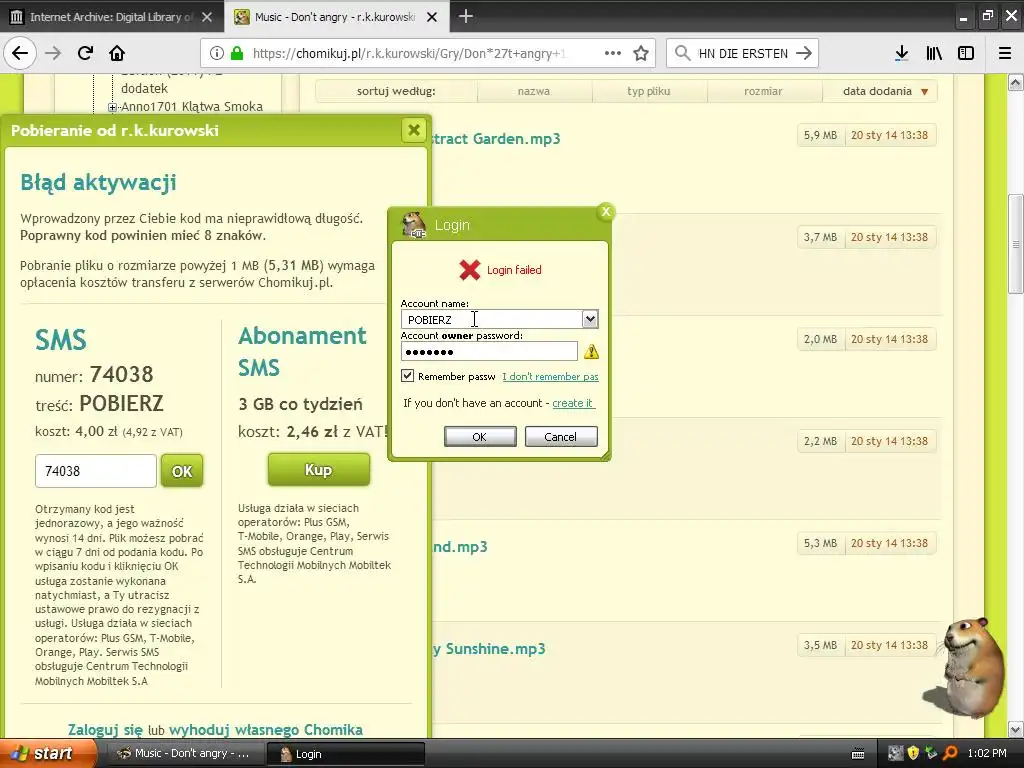This screenshot has height=768, width=1024.
Task: Click the password warning triangle icon
Action: [x=591, y=352]
